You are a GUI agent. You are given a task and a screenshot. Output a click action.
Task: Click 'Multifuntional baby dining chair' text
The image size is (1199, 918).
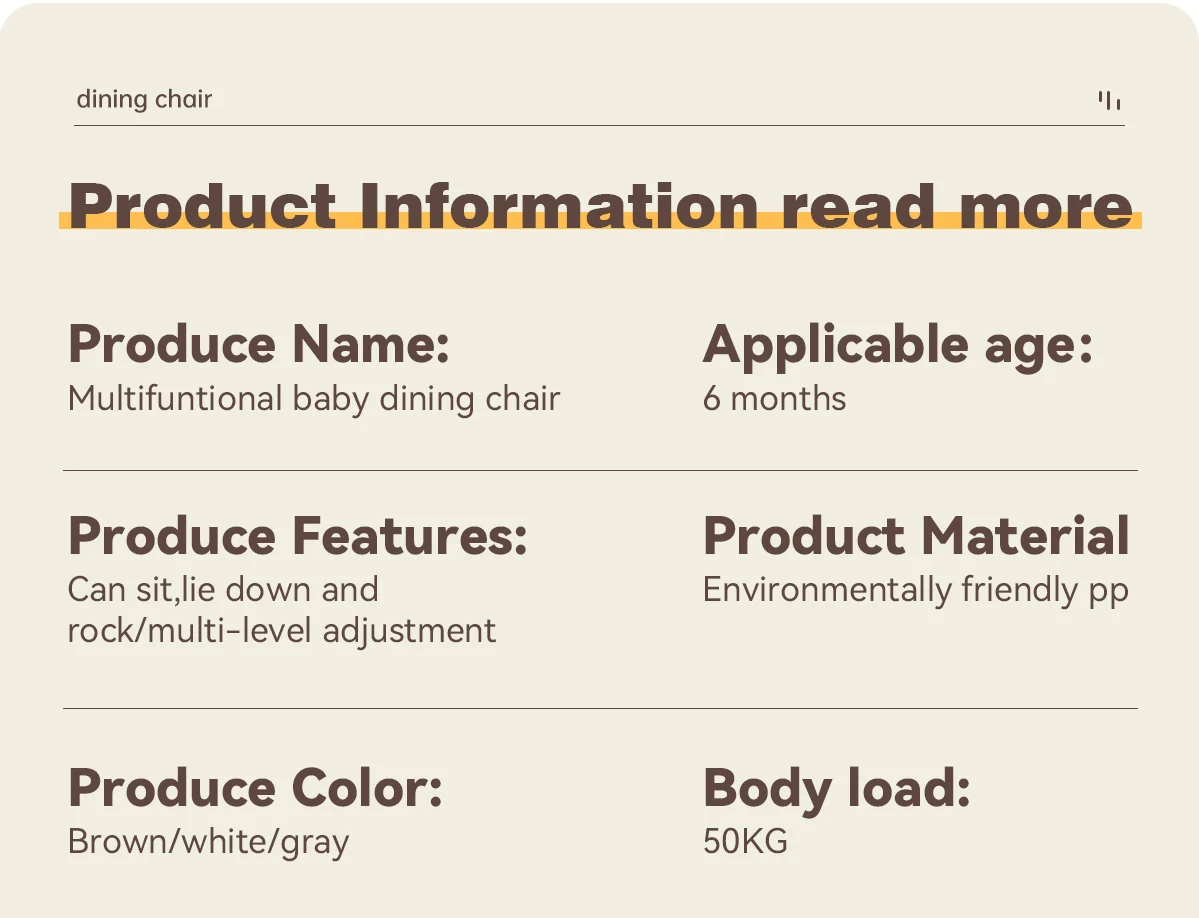point(314,399)
